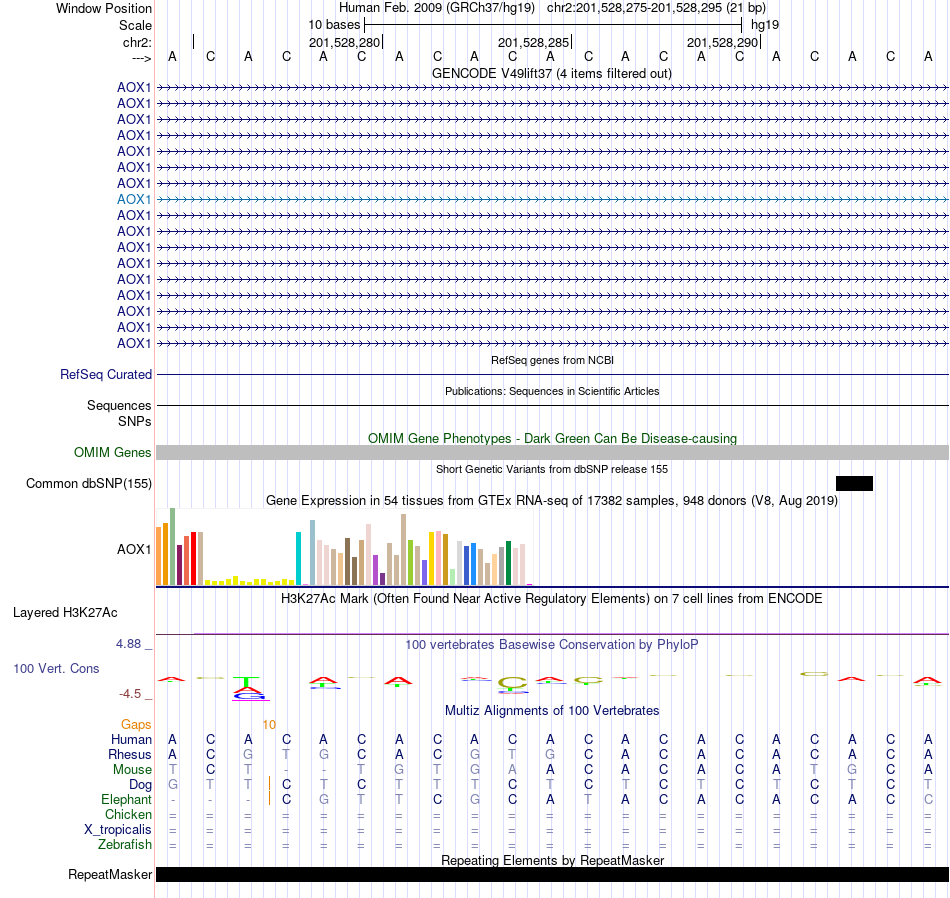950x898 pixels.
Task: Click the AOX1 label beside the GTEx chart
Action: tap(134, 550)
